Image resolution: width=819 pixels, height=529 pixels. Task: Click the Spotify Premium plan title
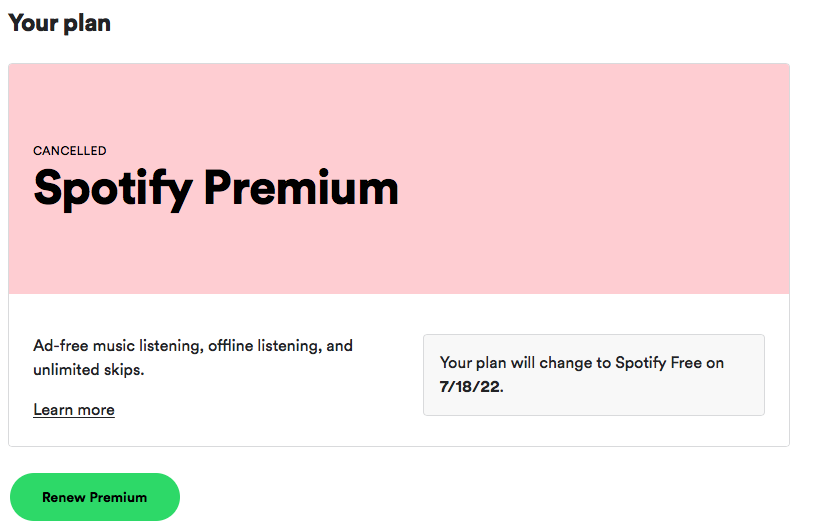click(216, 188)
